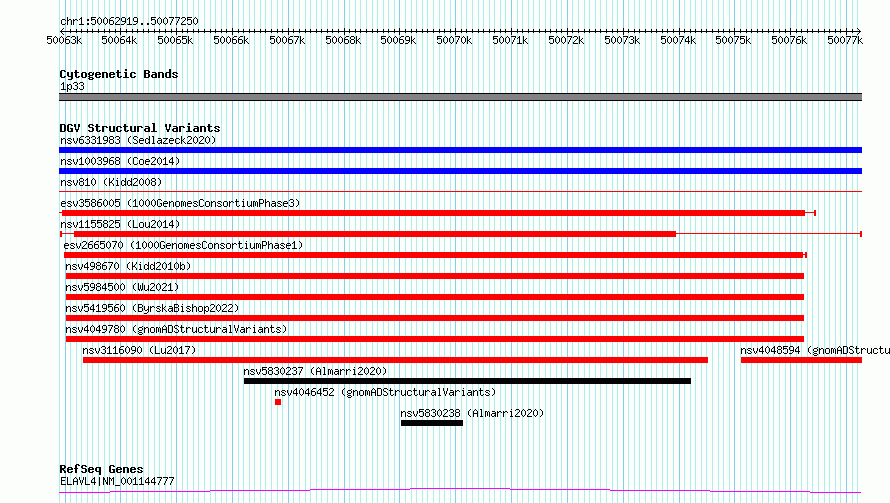Screen dimensions: 890x503
Task: Open nsv4049780 (gnomADStructuralVariants) label
Action: [x=176, y=329]
